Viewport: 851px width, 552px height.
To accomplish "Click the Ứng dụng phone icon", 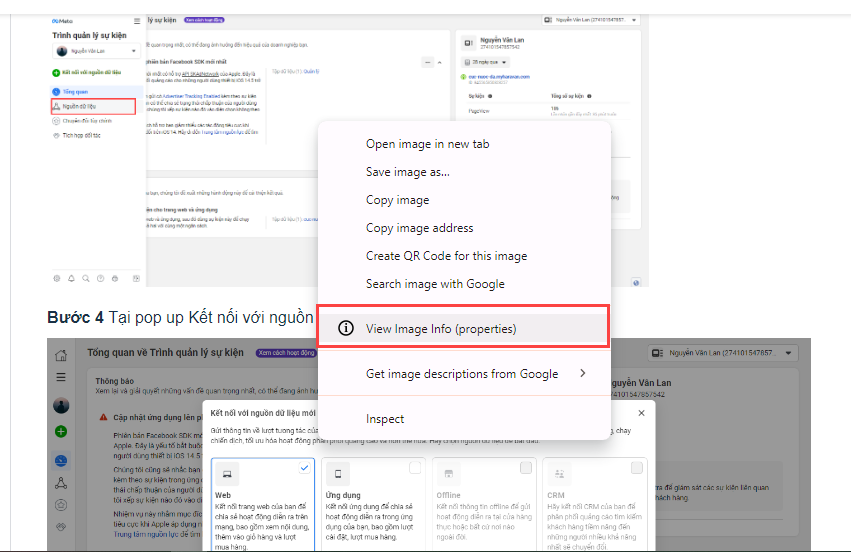I will [x=338, y=474].
